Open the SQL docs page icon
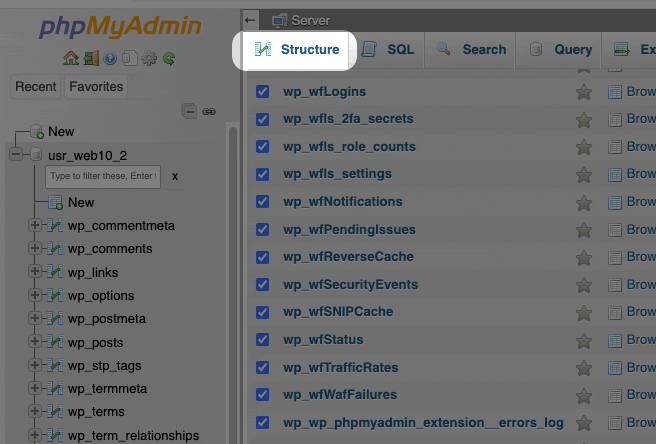This screenshot has height=444, width=656. point(130,58)
